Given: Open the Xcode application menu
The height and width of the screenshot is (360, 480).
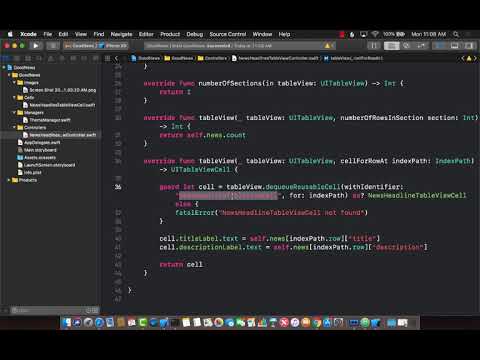Looking at the screenshot, I should coord(28,34).
